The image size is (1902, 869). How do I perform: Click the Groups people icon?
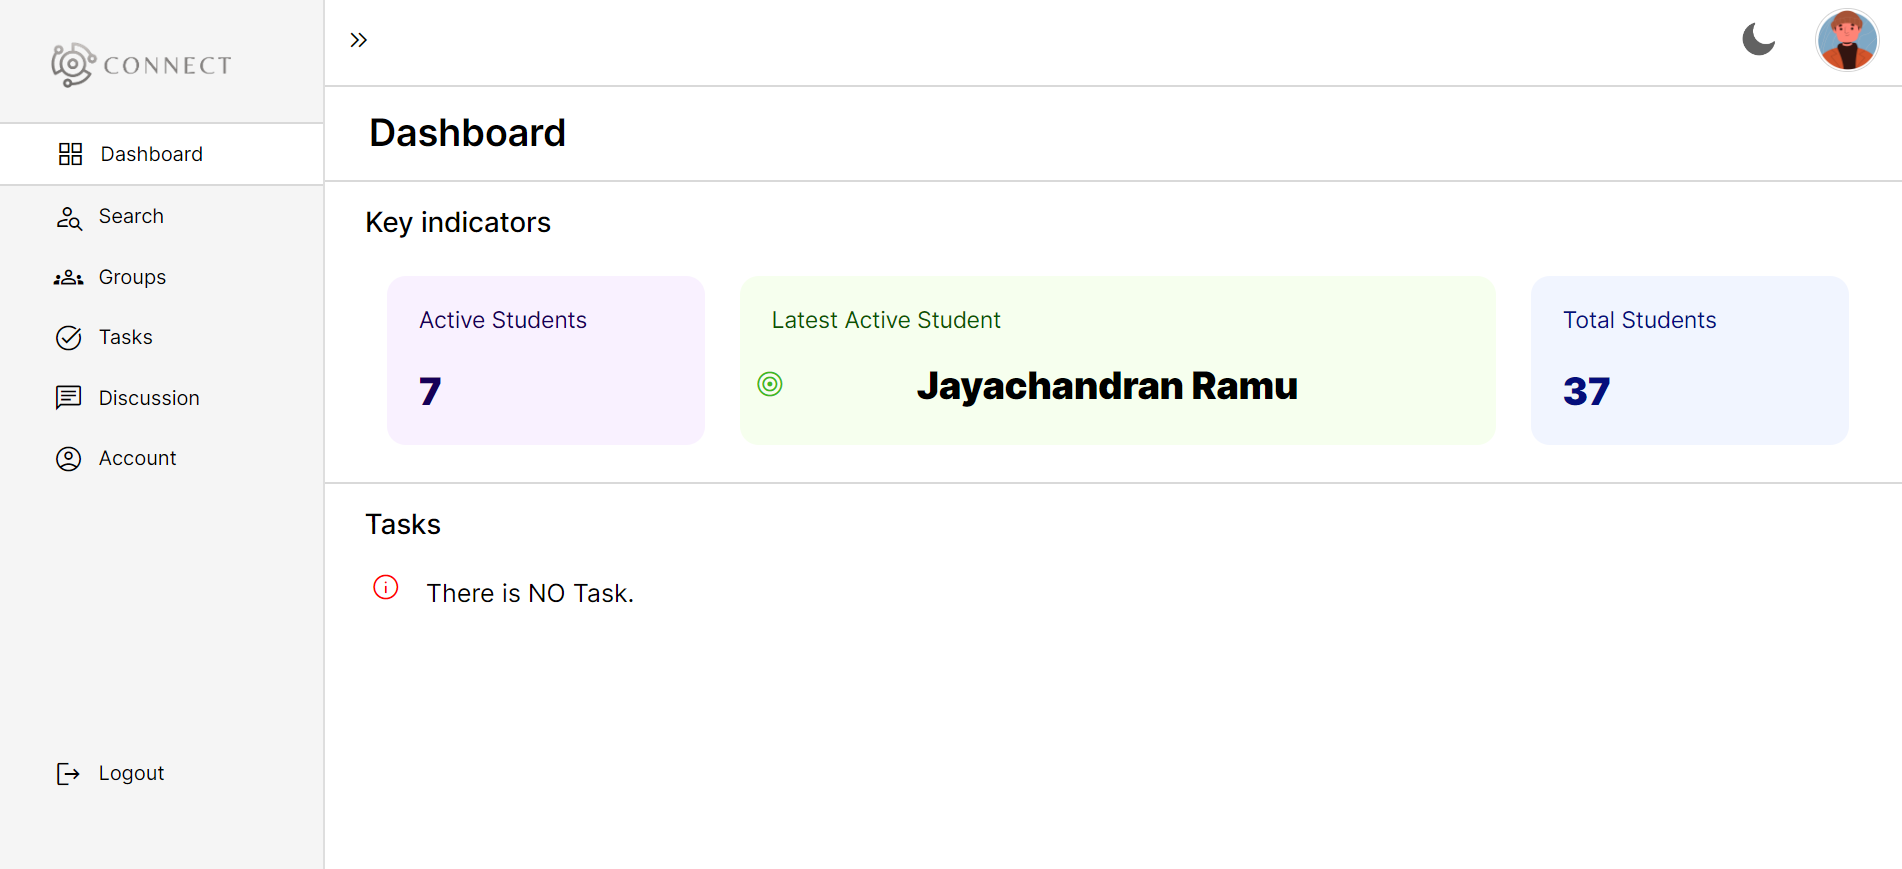[69, 278]
